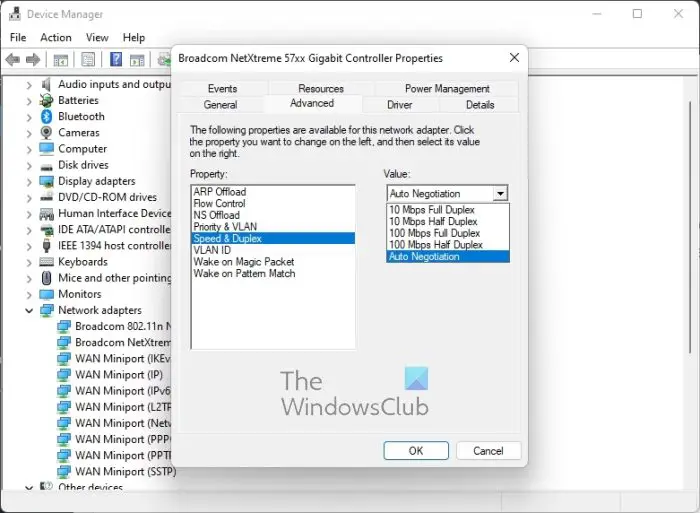The height and width of the screenshot is (513, 700).
Task: Click the Network adapters category icon
Action: coord(46,310)
